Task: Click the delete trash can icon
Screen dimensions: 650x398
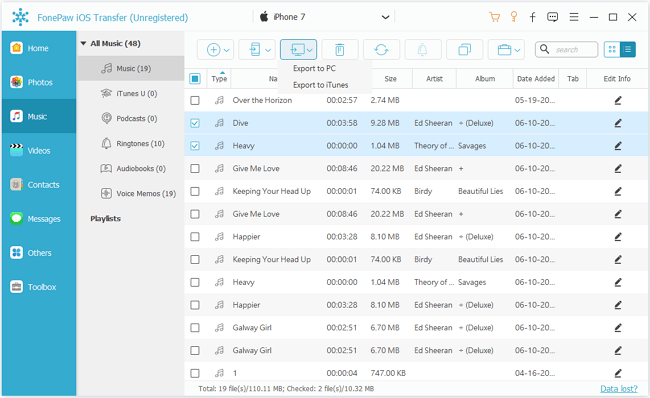Action: tap(340, 50)
